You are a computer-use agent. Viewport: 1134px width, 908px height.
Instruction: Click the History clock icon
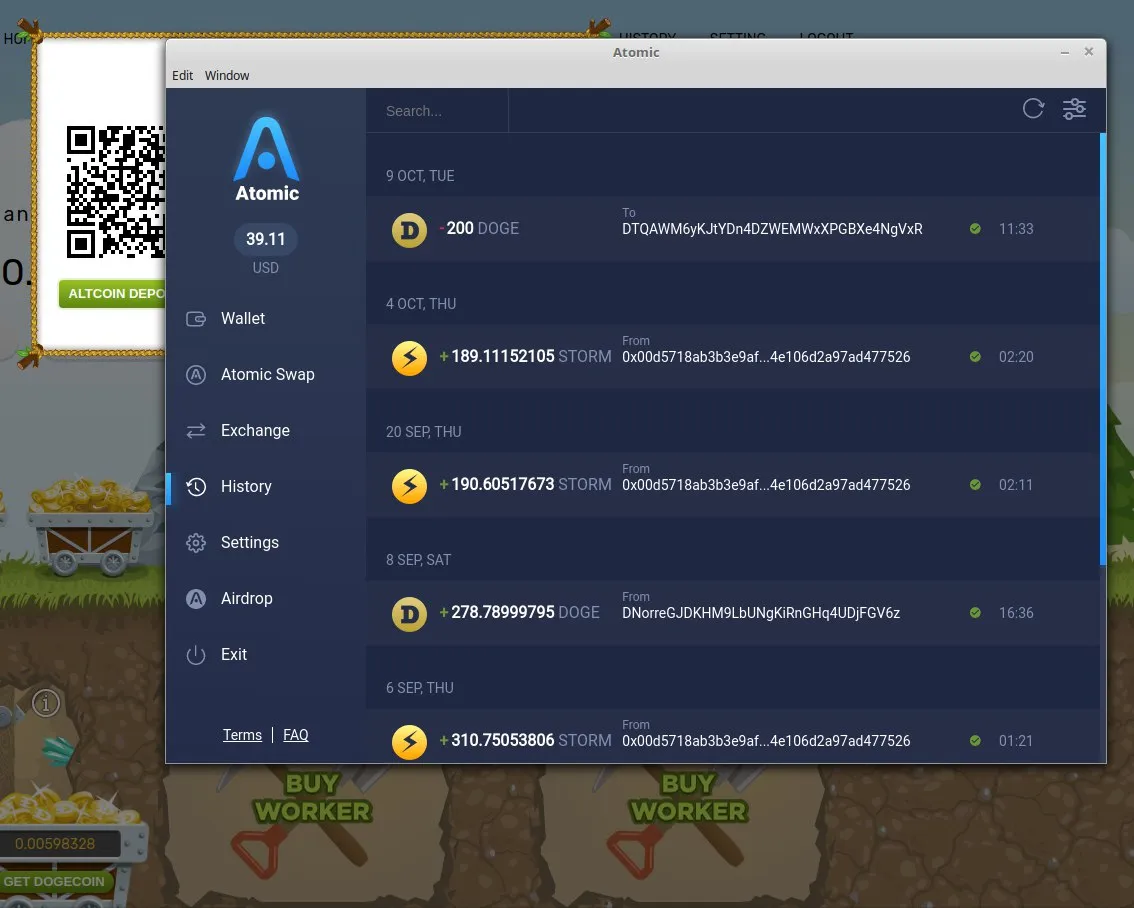coord(196,487)
